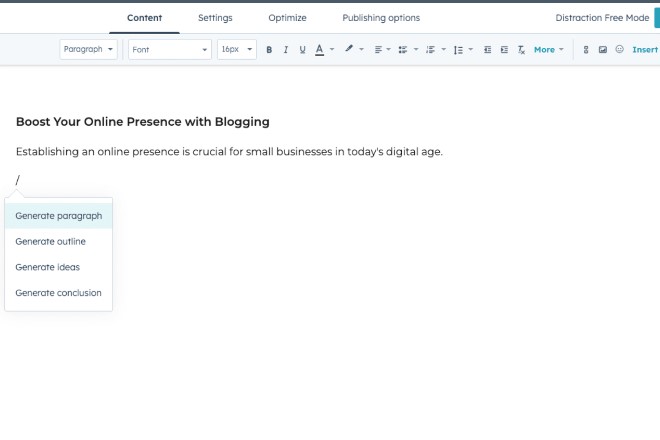Switch to the Settings tab
Viewport: 660px width, 440px height.
click(x=215, y=18)
